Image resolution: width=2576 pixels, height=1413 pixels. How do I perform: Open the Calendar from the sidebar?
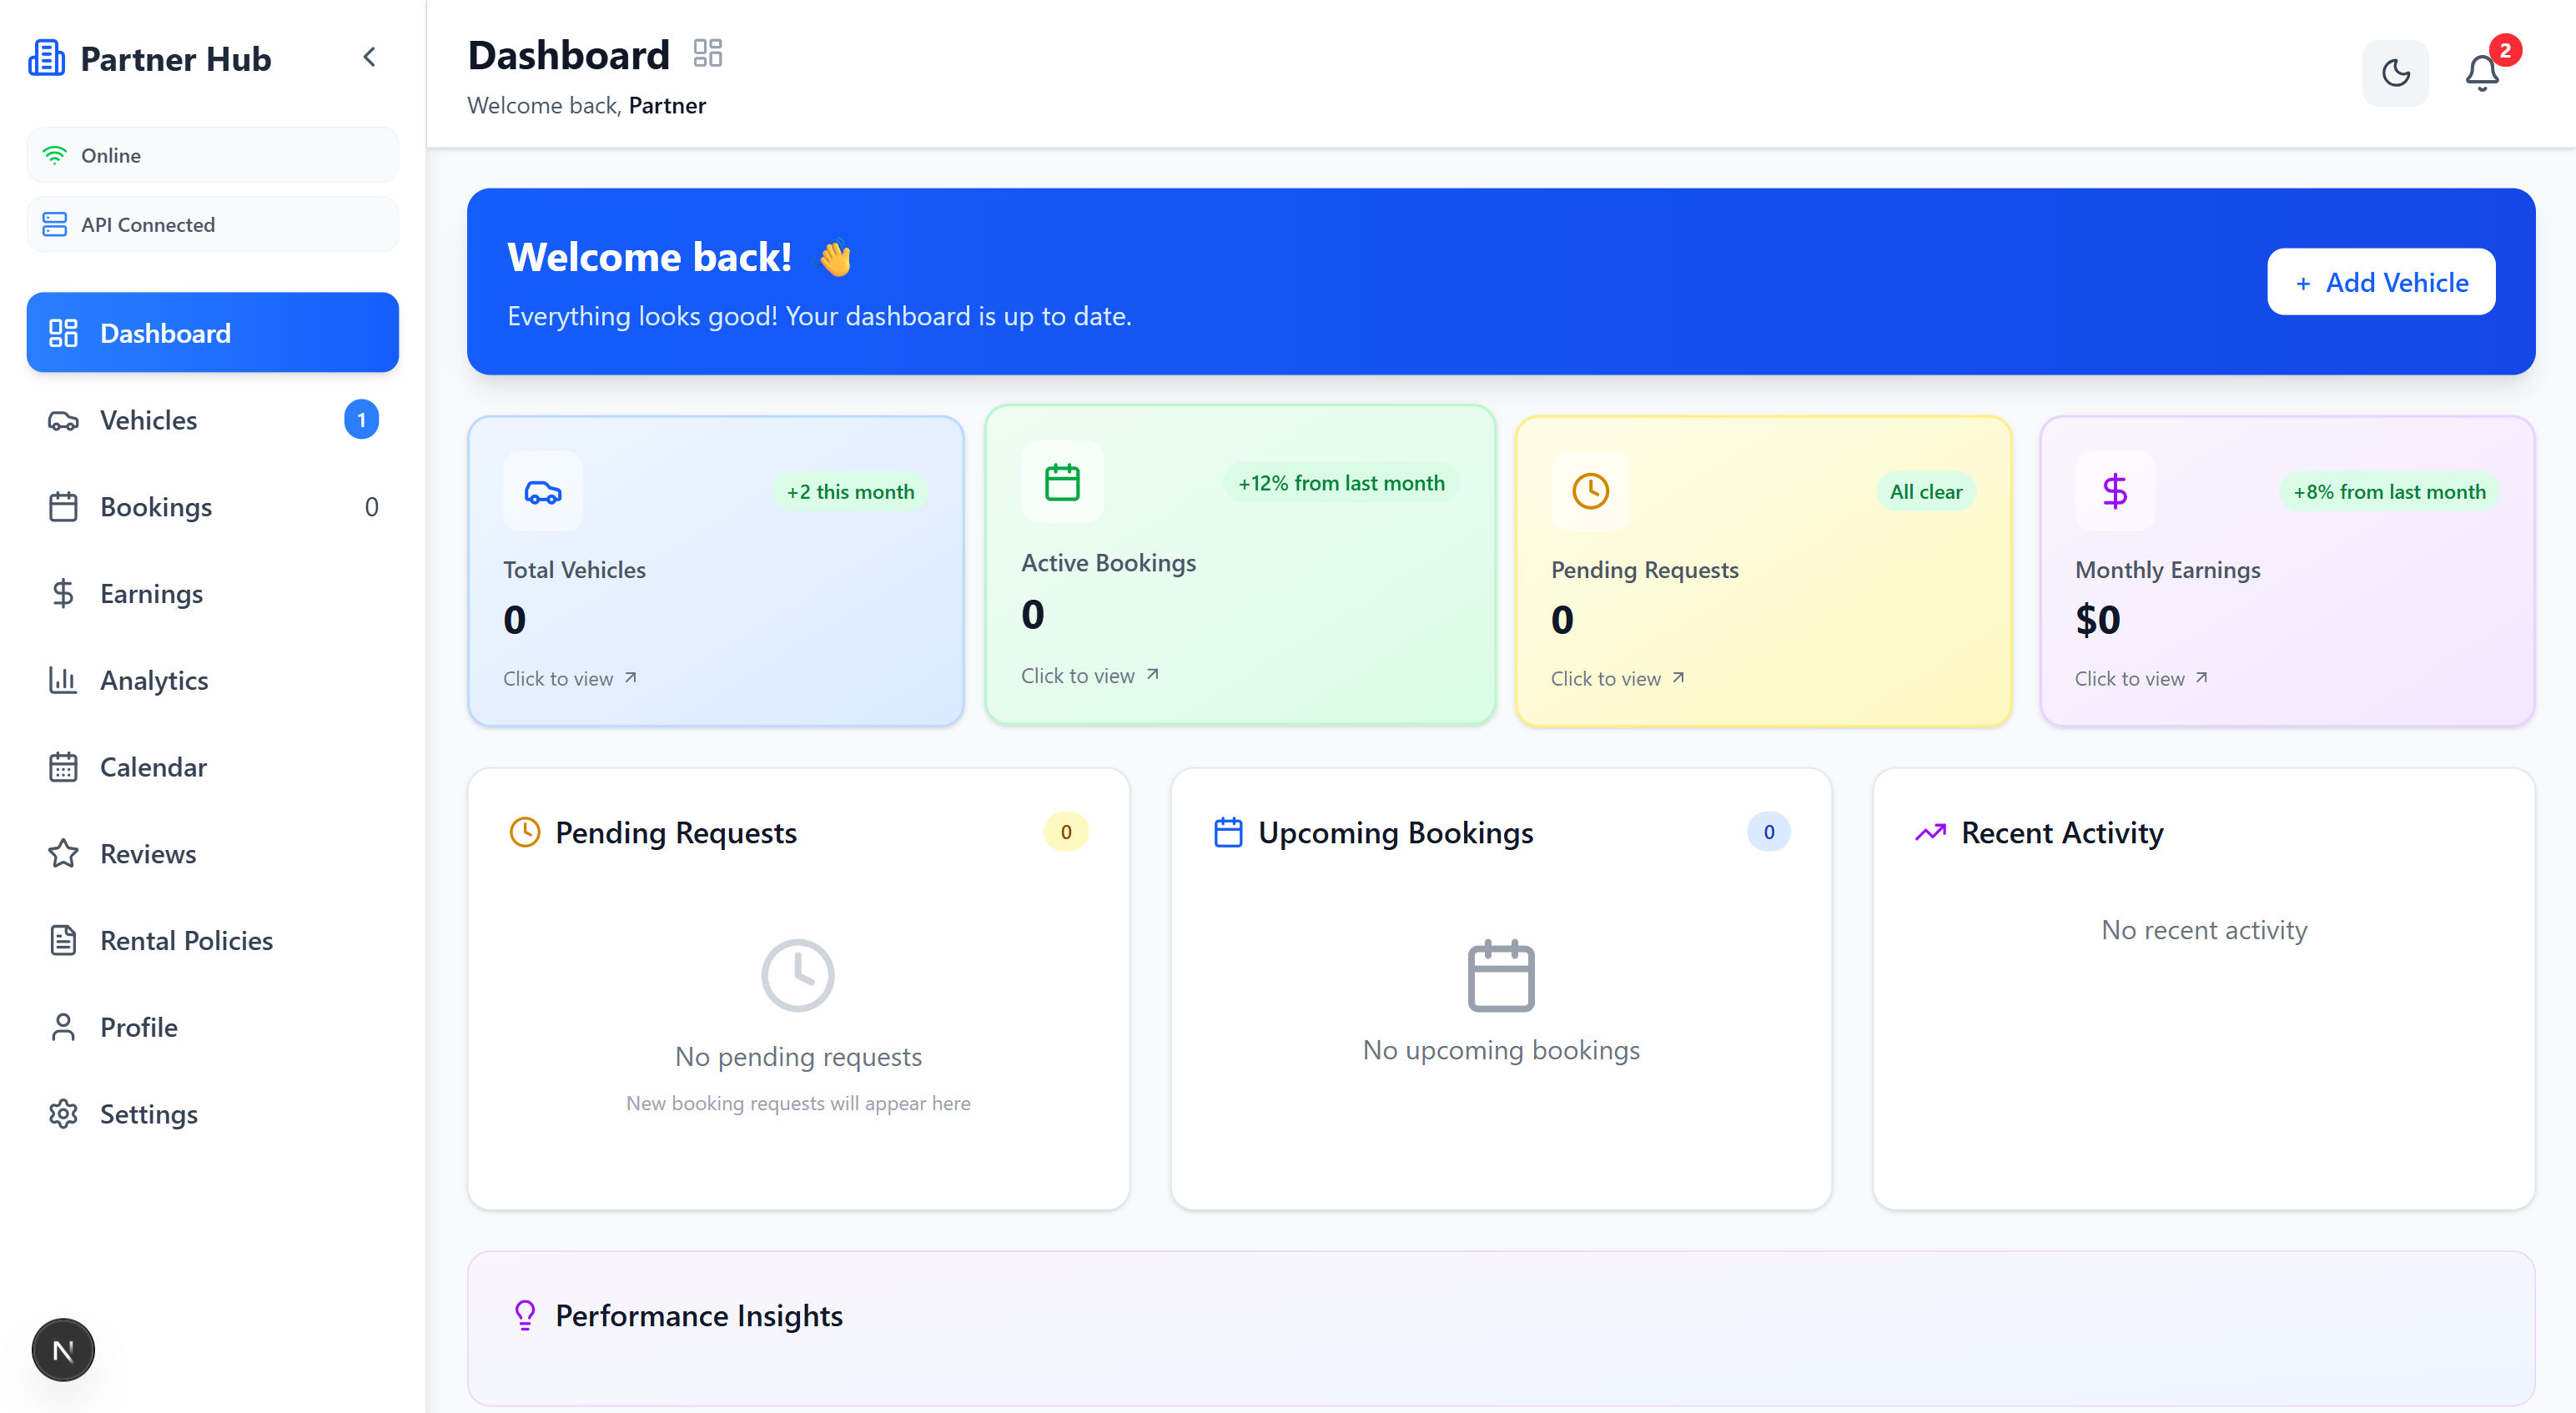click(152, 767)
